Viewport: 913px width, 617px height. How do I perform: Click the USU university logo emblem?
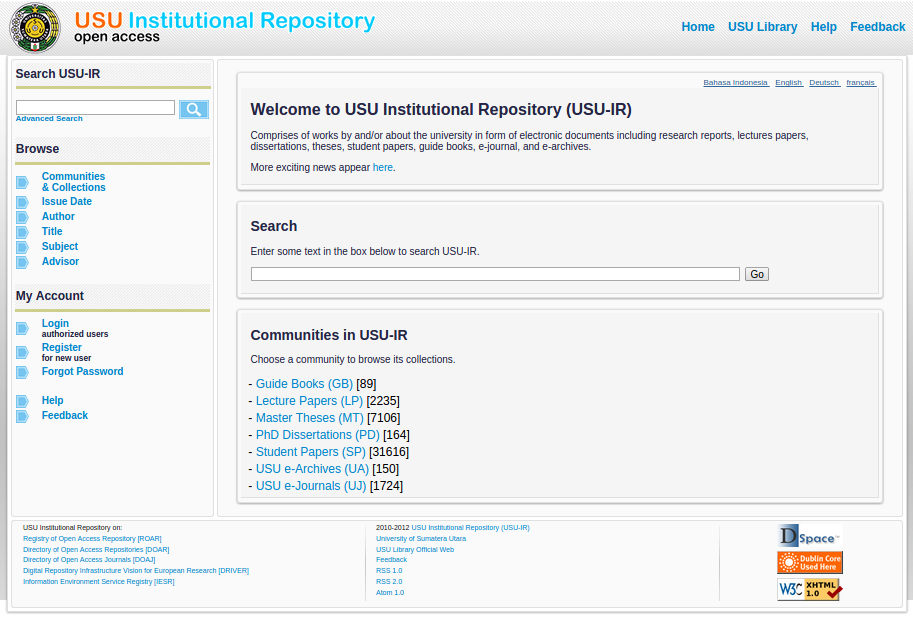[36, 28]
